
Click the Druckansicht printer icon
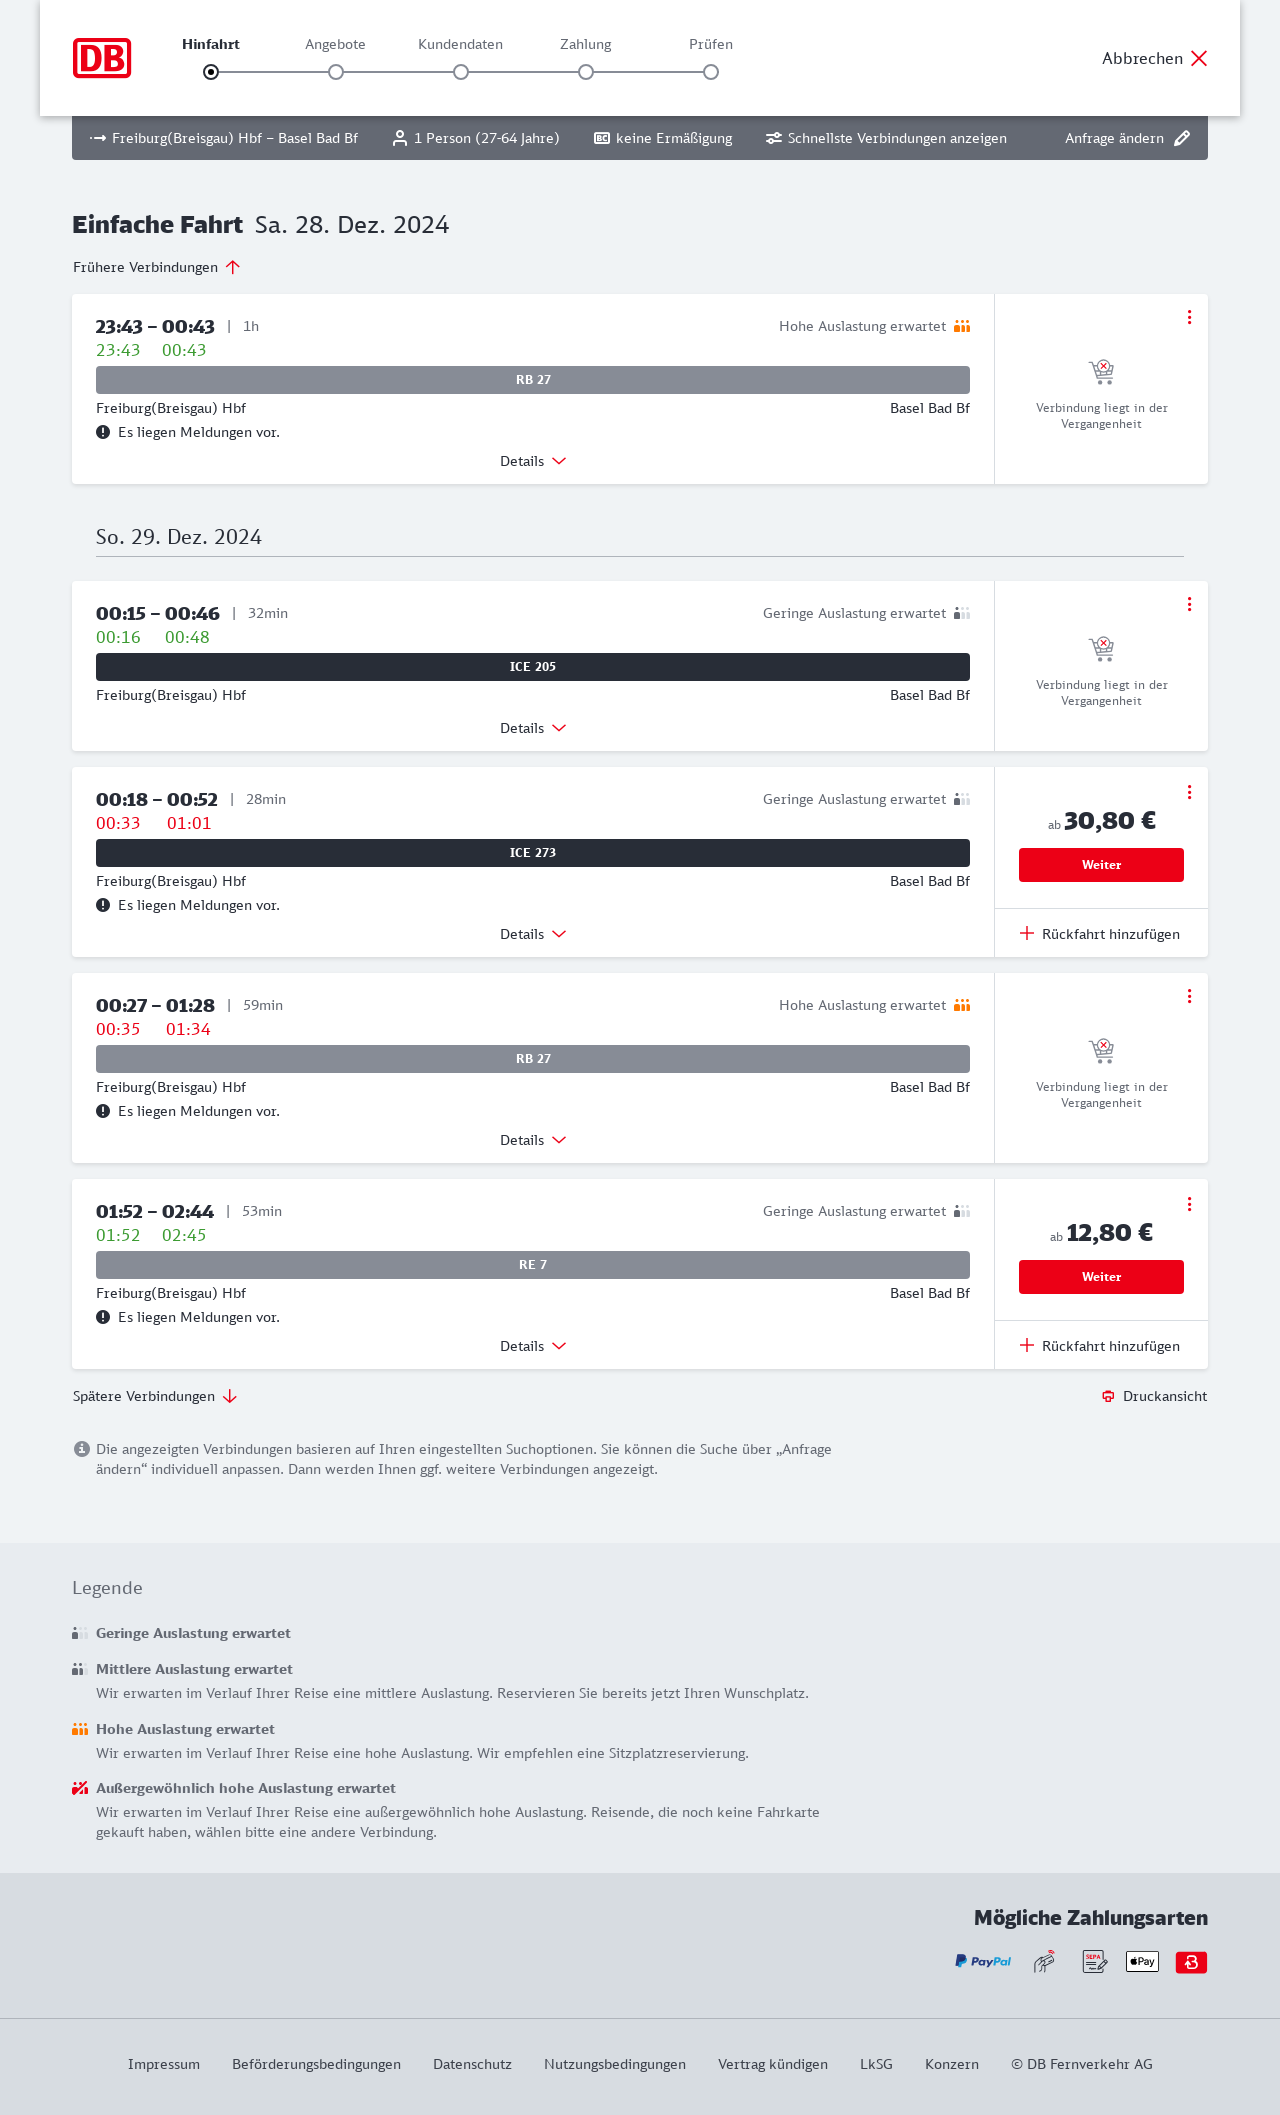point(1108,1396)
